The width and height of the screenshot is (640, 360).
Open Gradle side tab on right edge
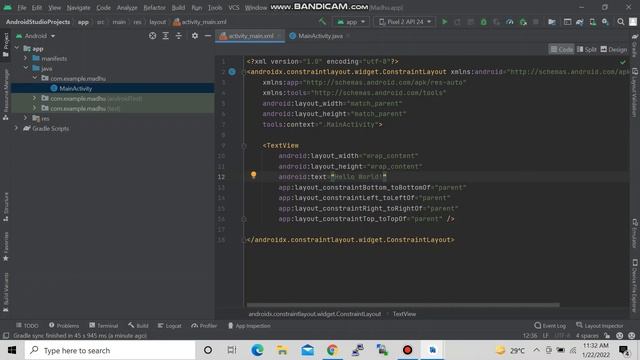point(635,46)
